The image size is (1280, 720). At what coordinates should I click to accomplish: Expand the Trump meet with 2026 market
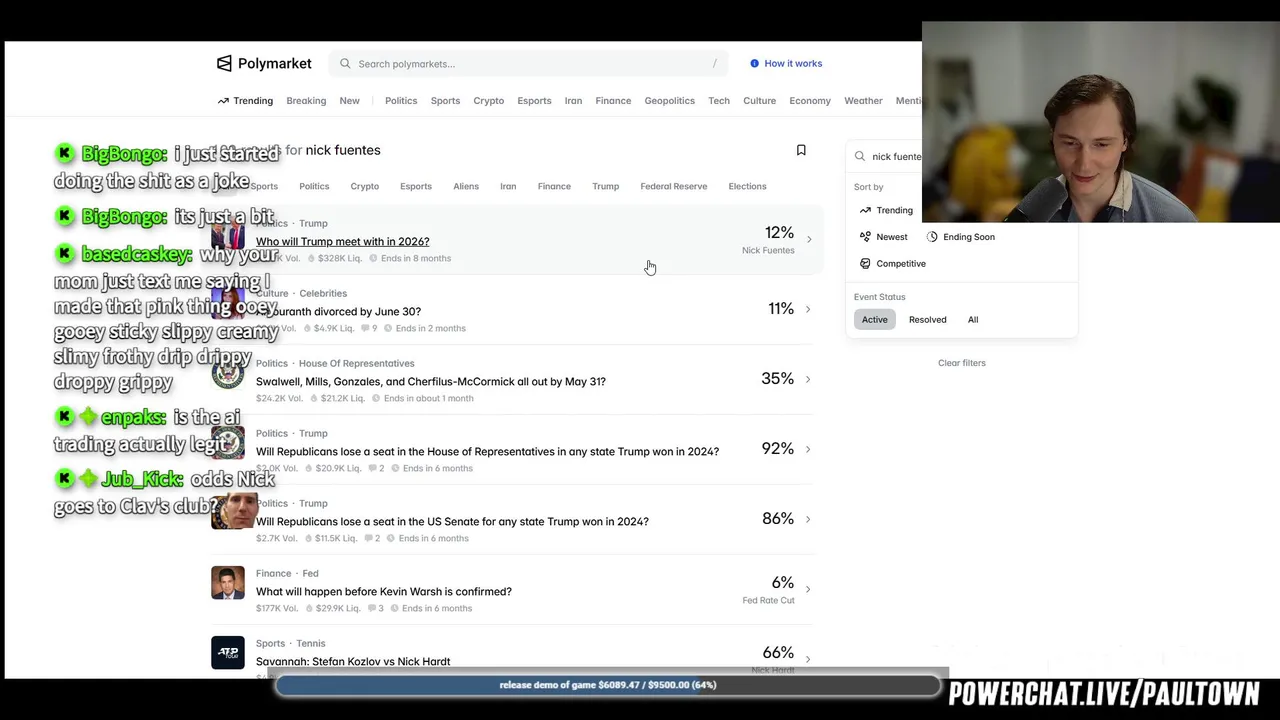[808, 240]
